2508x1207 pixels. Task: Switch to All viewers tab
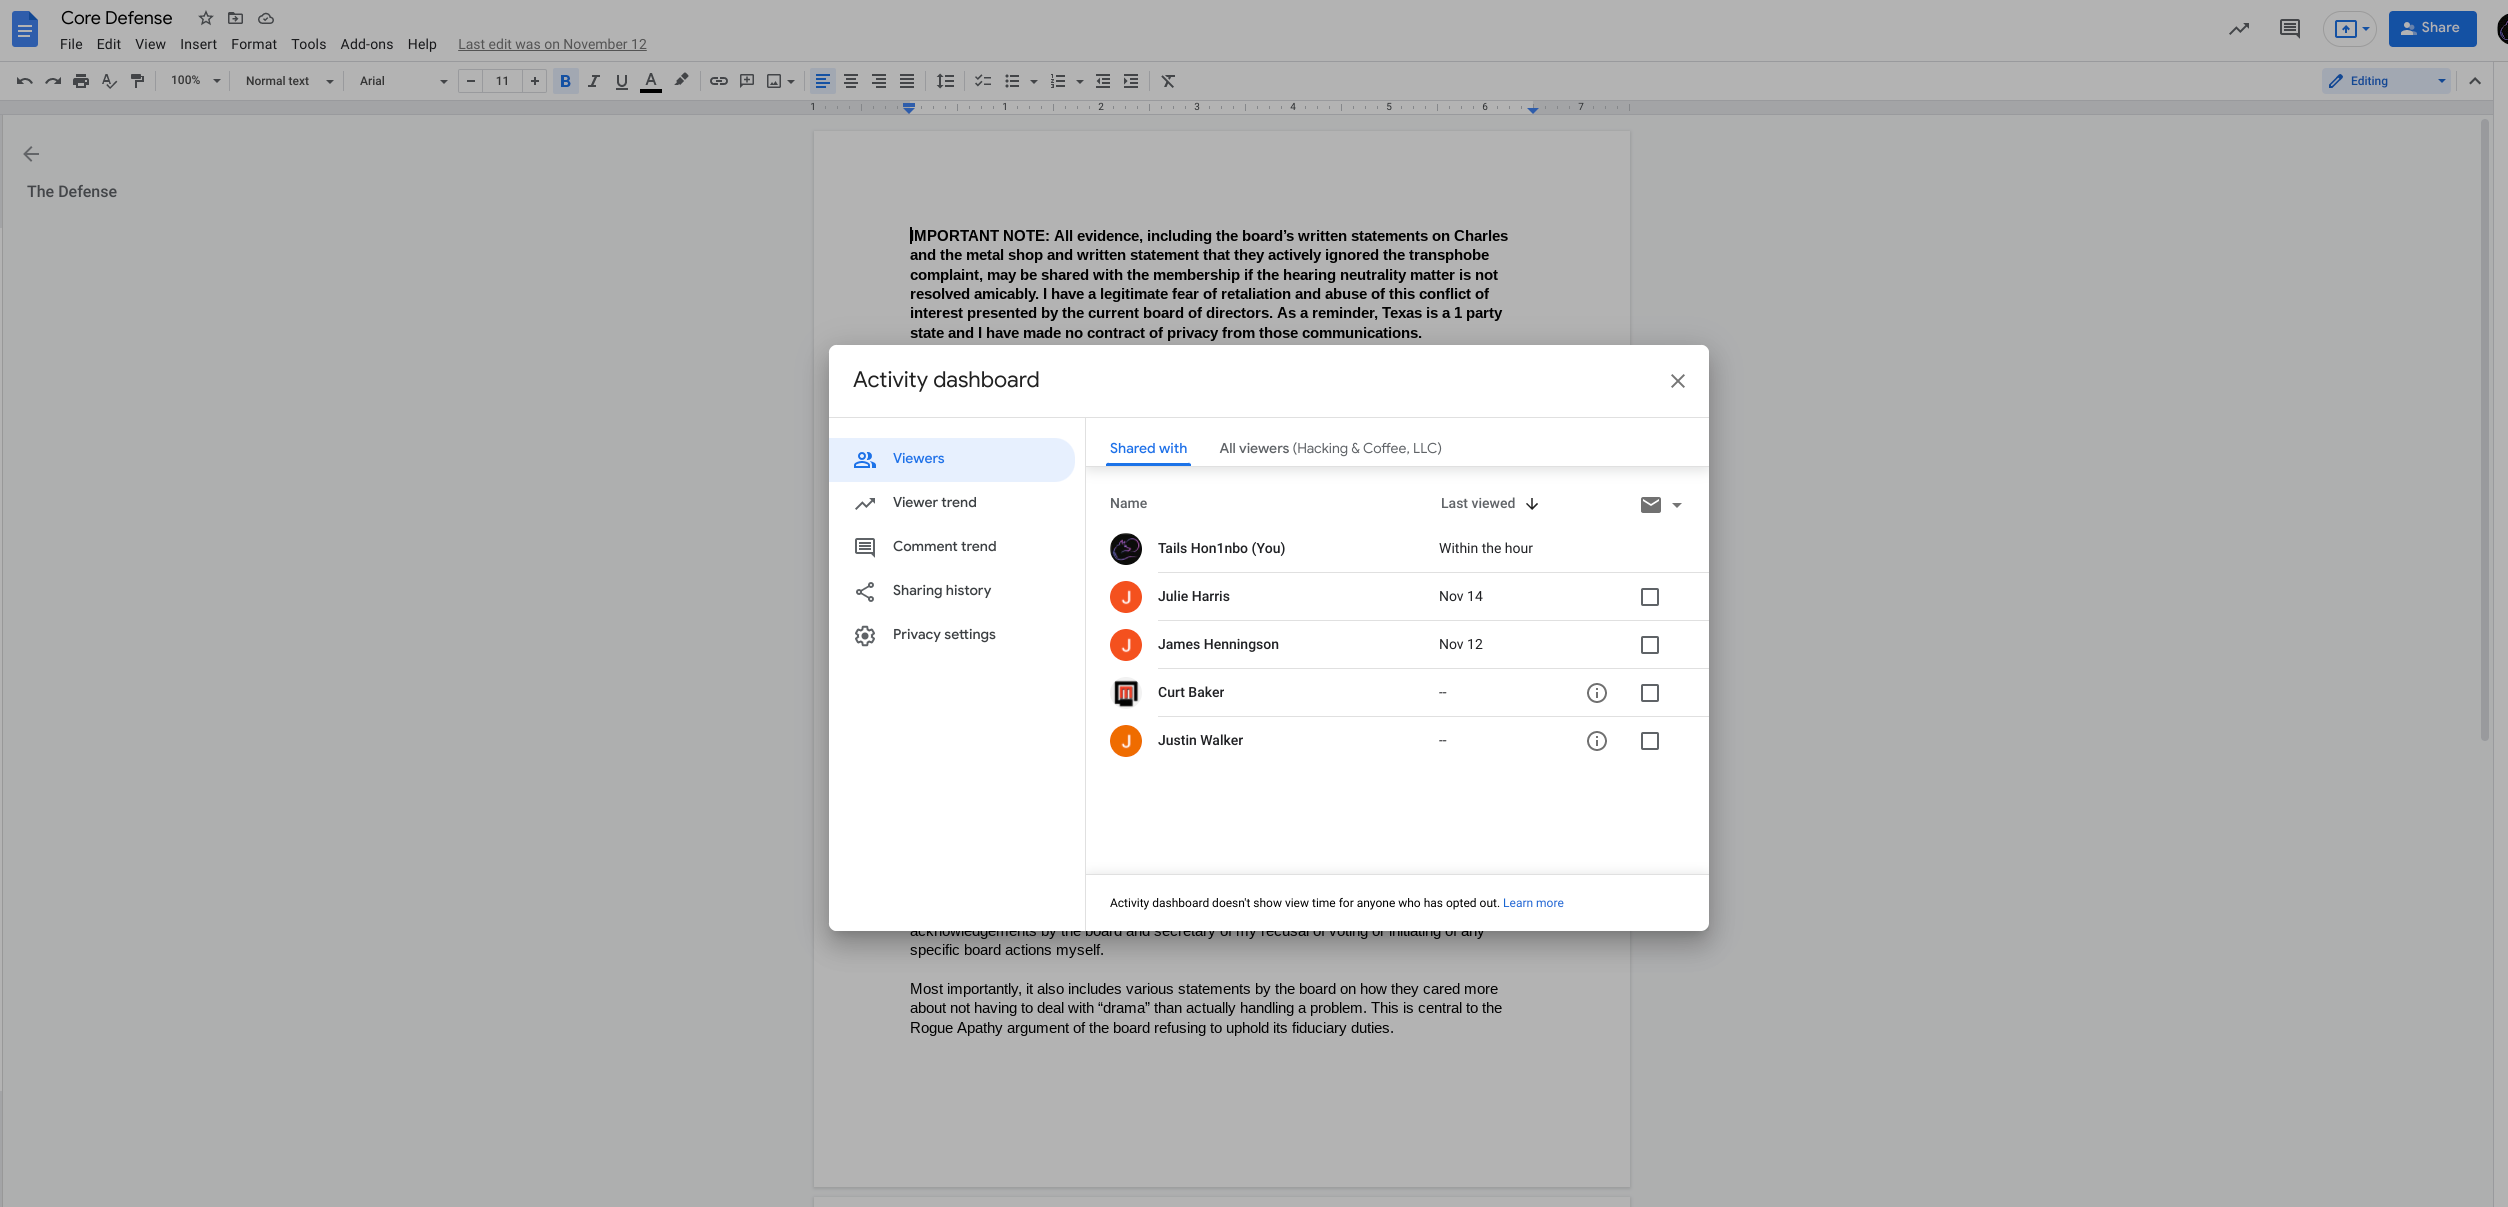coord(1329,448)
